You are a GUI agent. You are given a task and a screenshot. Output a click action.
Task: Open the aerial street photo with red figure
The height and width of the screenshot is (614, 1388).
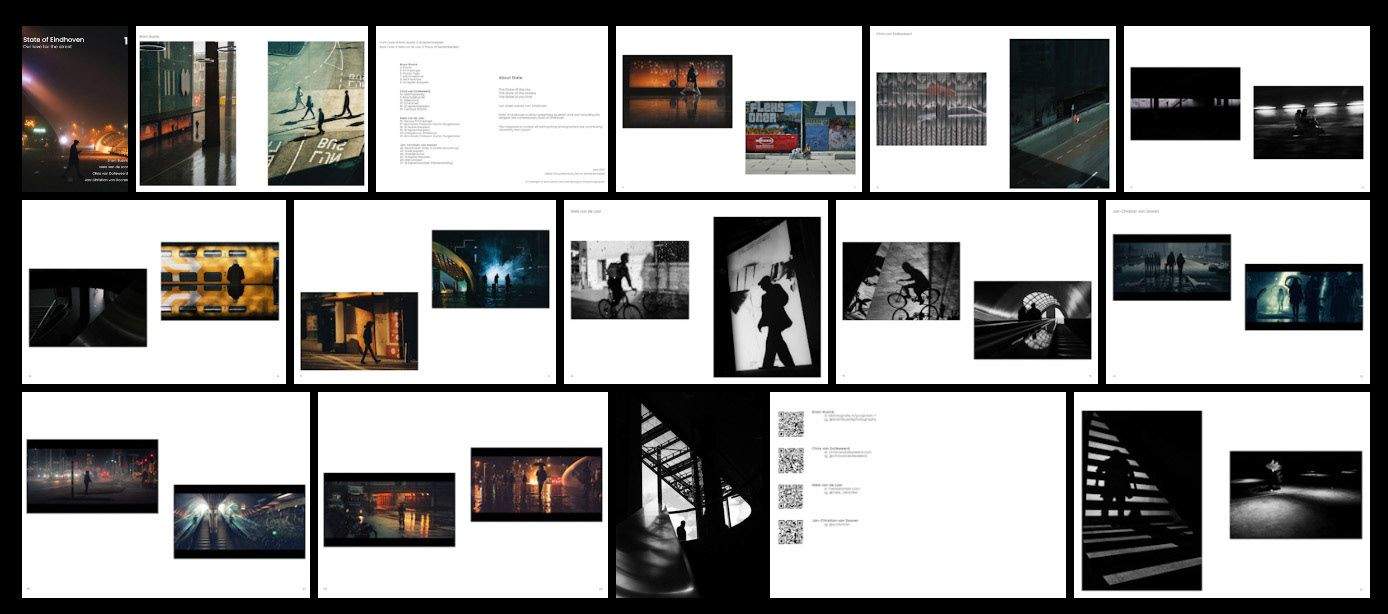(x=1059, y=113)
